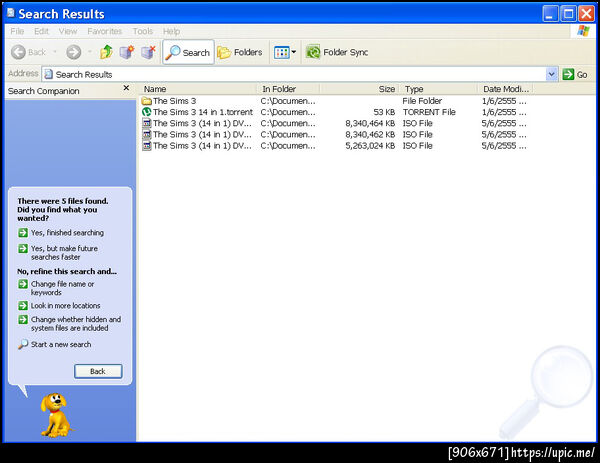Click the '53 KB' size cell
Image resolution: width=600 pixels, height=463 pixels.
pos(384,112)
